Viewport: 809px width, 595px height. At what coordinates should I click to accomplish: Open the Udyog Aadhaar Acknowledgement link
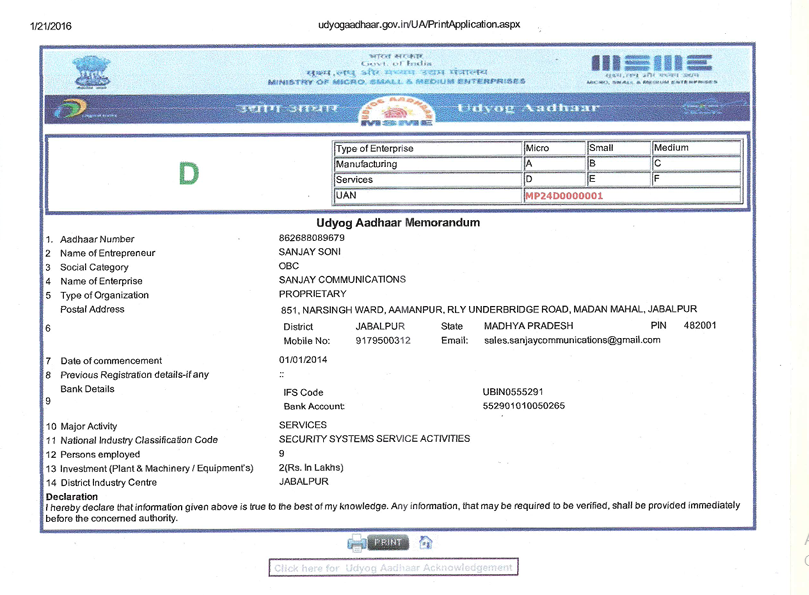pyautogui.click(x=393, y=568)
